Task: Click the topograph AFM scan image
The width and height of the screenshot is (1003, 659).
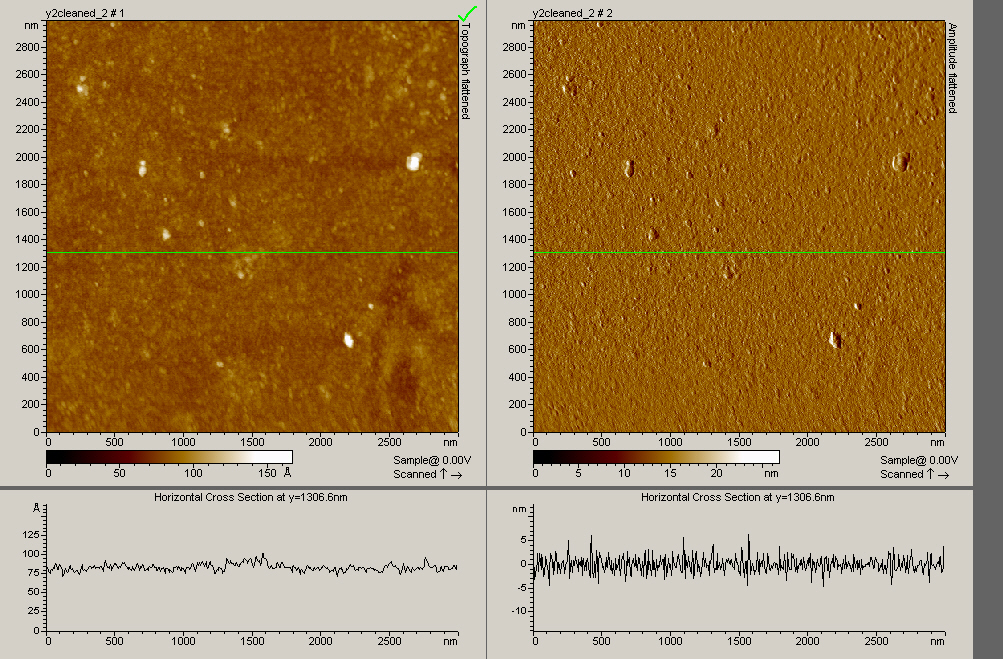Action: [252, 150]
